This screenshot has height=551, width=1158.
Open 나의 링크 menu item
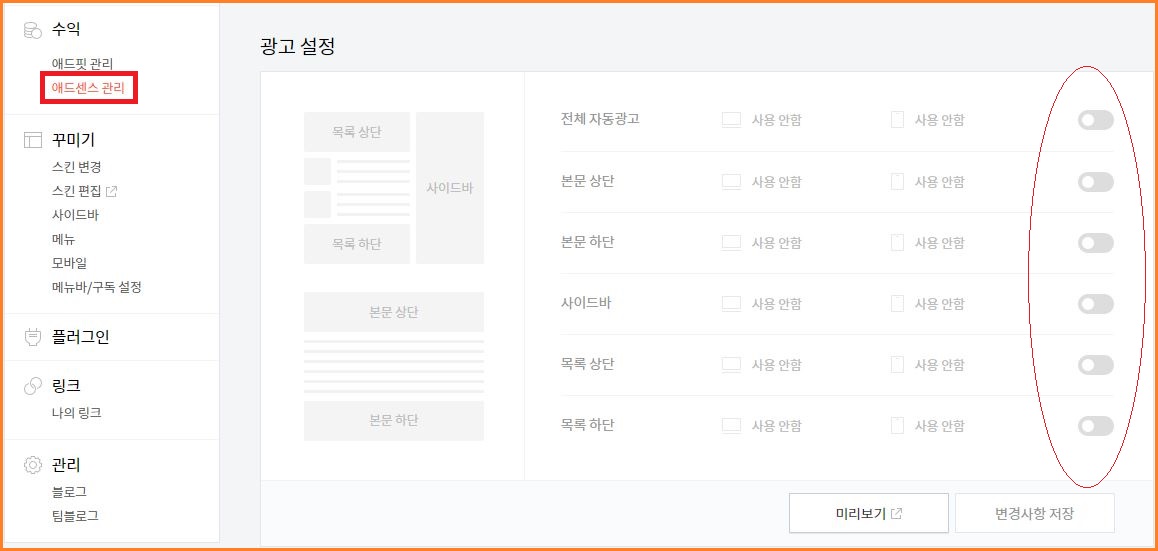[76, 413]
